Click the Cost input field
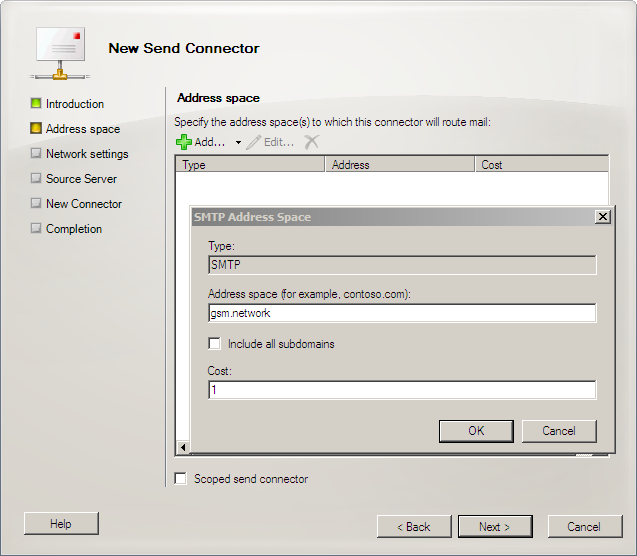637x556 pixels. [401, 390]
